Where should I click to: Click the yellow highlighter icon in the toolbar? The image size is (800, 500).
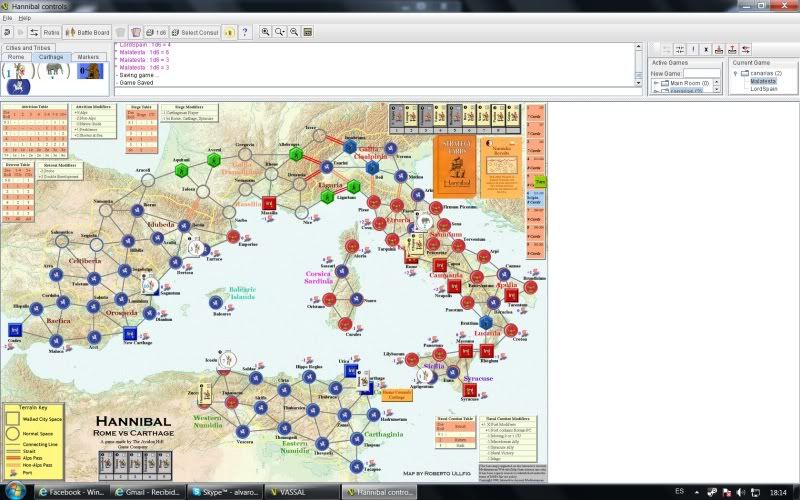[x=229, y=32]
